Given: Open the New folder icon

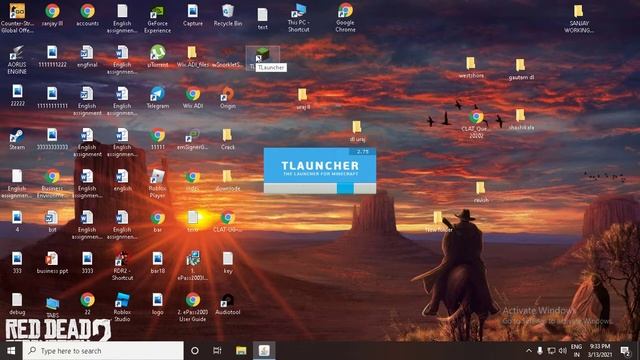Looking at the screenshot, I should [x=438, y=222].
